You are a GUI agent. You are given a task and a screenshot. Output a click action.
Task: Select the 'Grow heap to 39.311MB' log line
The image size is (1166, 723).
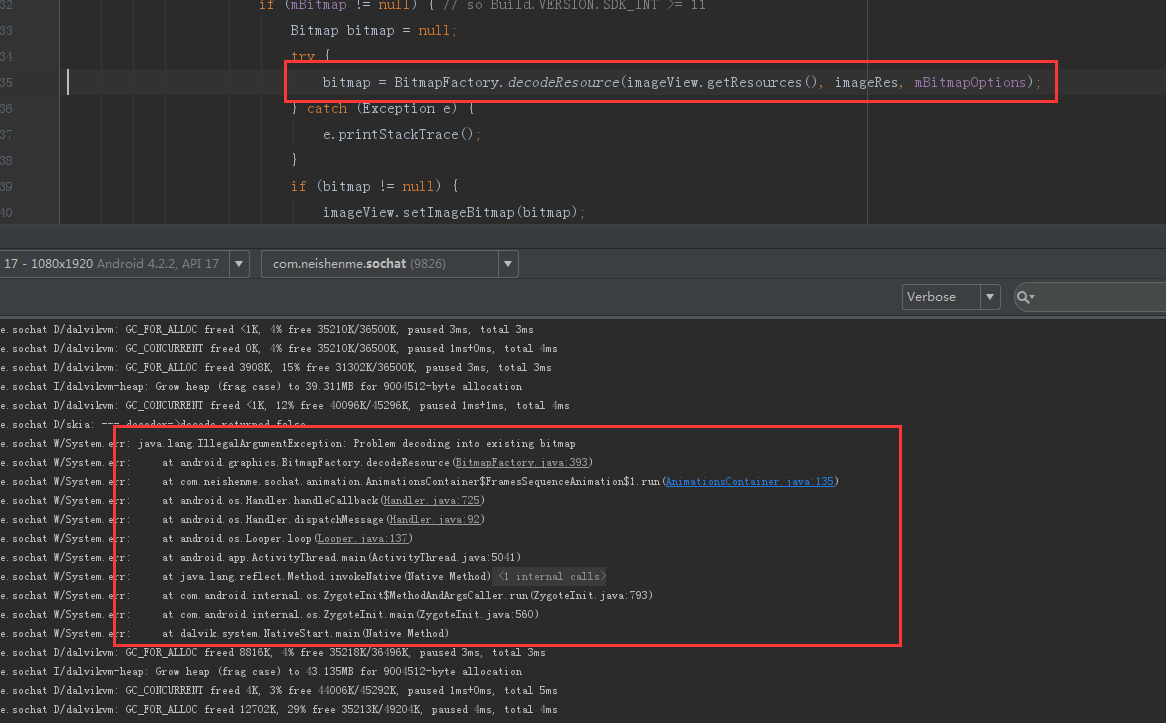[x=261, y=387]
